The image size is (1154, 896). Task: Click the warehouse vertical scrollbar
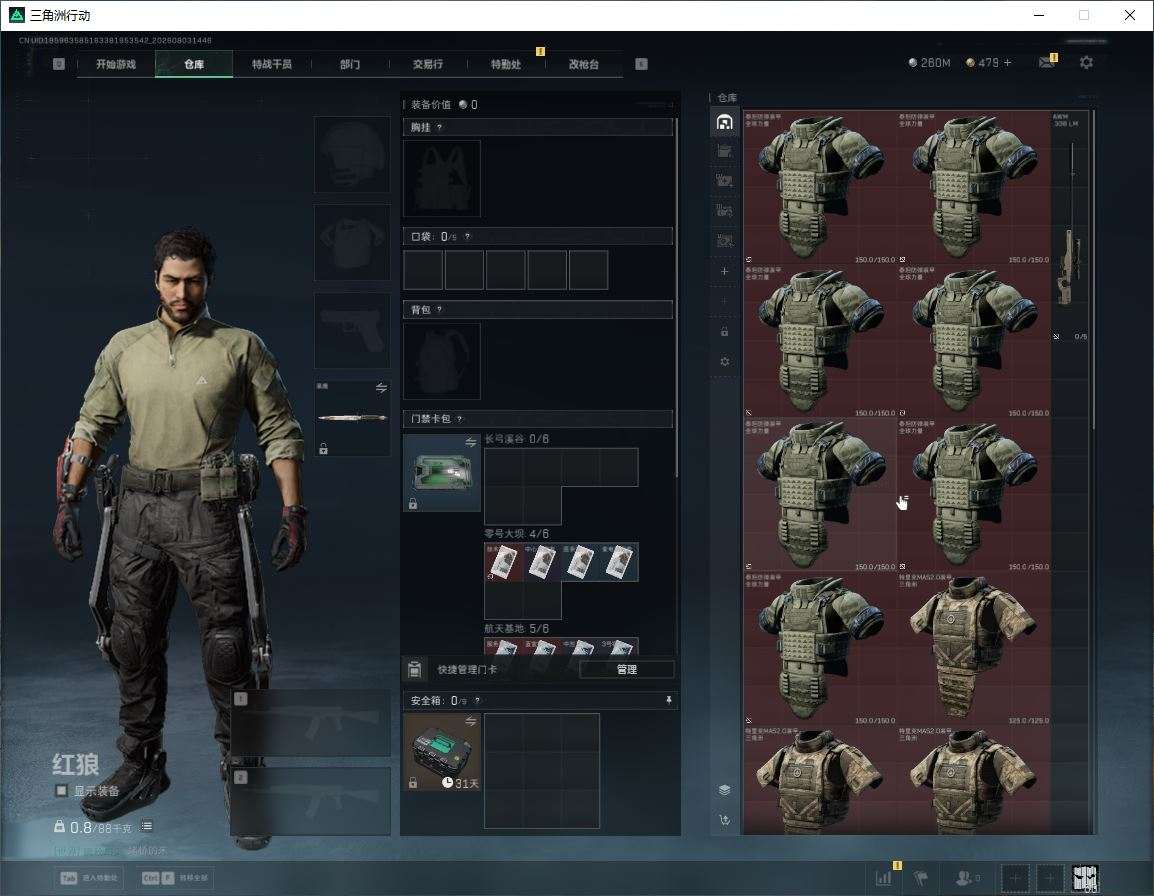coord(1094,269)
